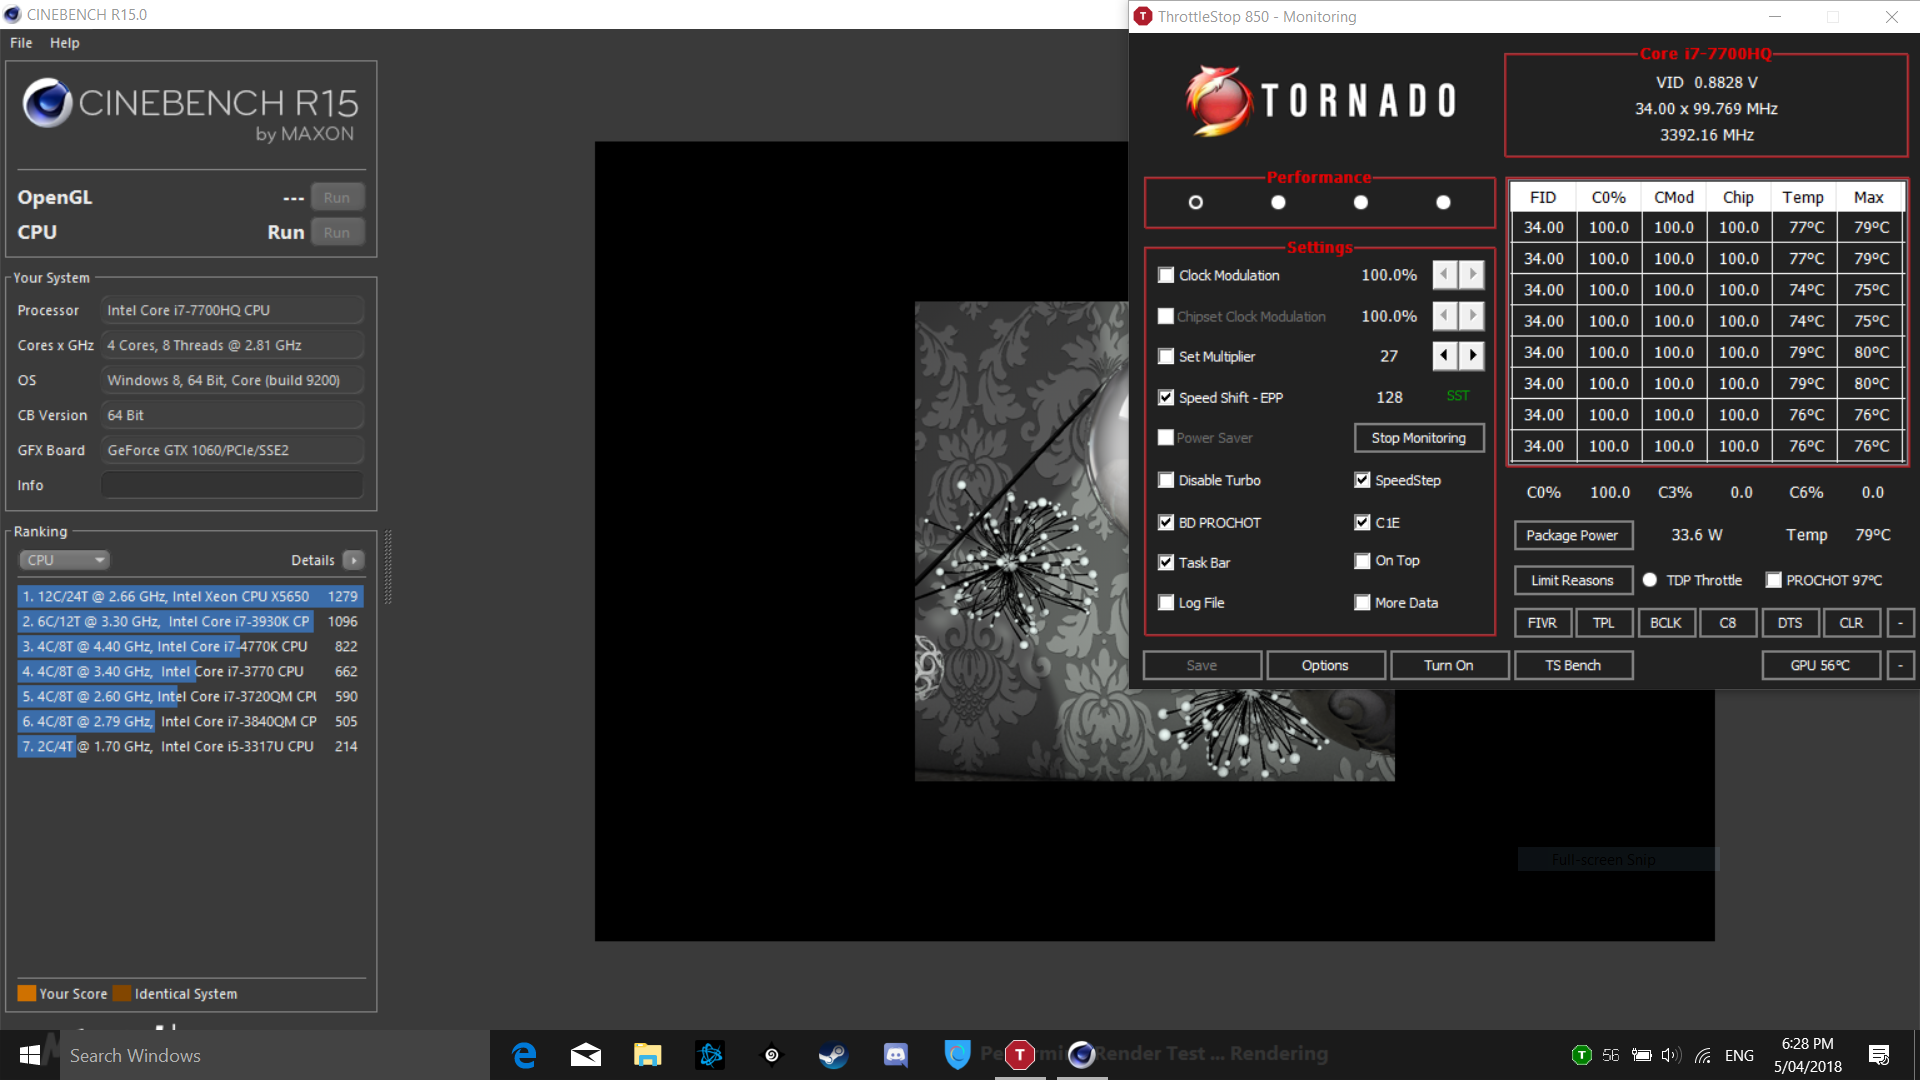
Task: Open Cinebench File menu
Action: tap(21, 43)
